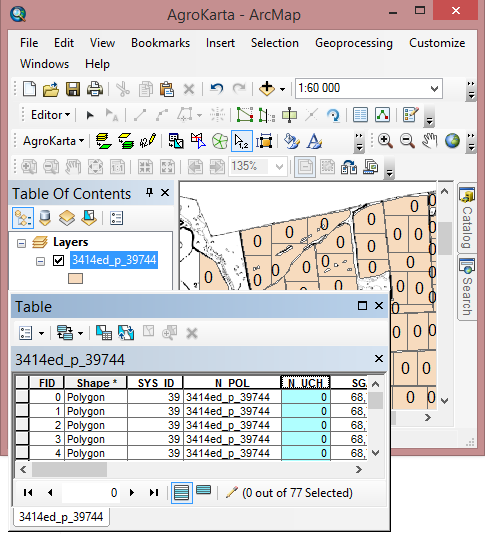Jump to last record in table
Screen dimensions: 485x534
pos(154,492)
